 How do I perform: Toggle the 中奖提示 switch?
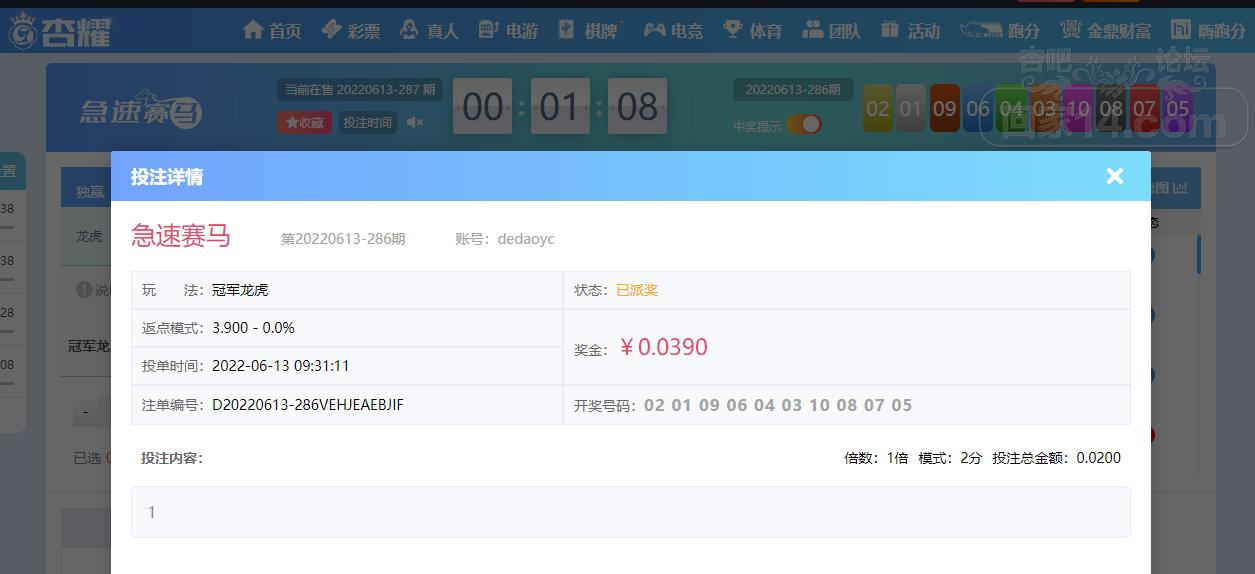coord(804,124)
